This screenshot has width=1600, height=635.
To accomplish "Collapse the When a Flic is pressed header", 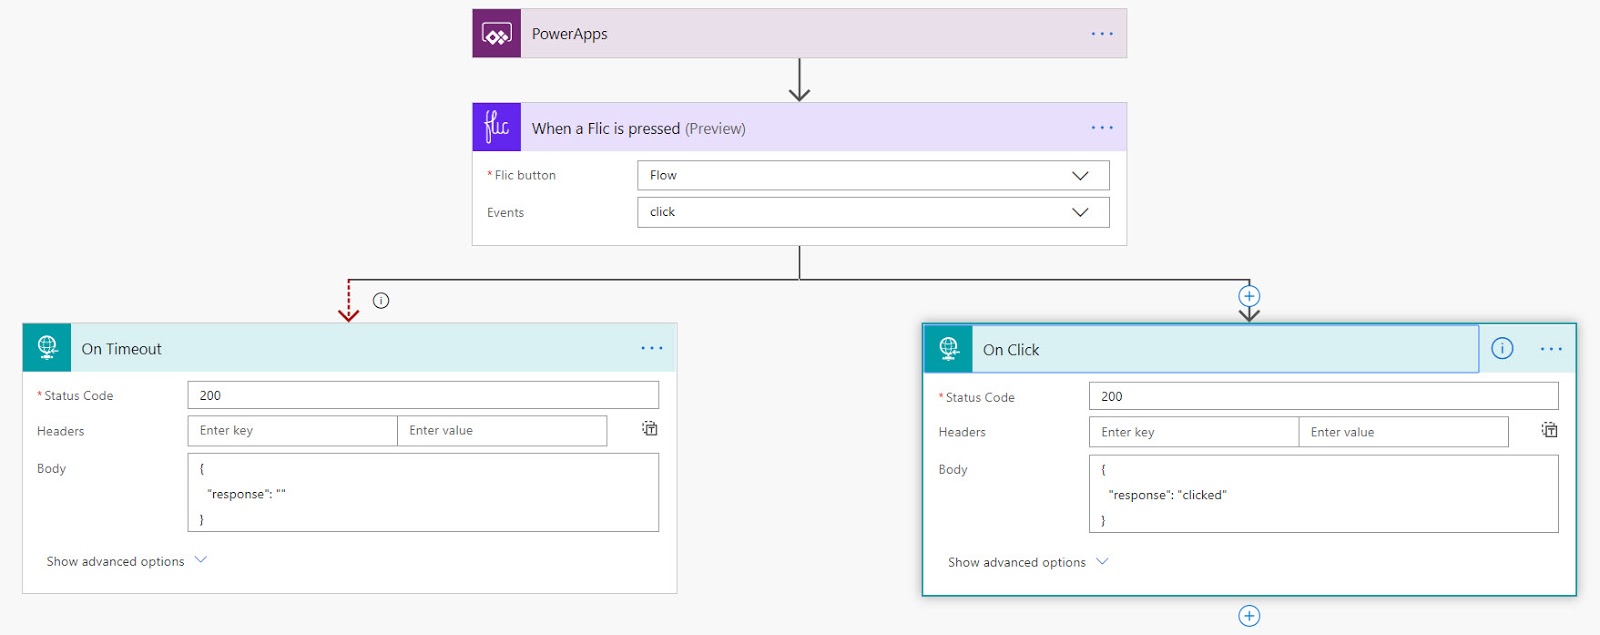I will pyautogui.click(x=799, y=127).
